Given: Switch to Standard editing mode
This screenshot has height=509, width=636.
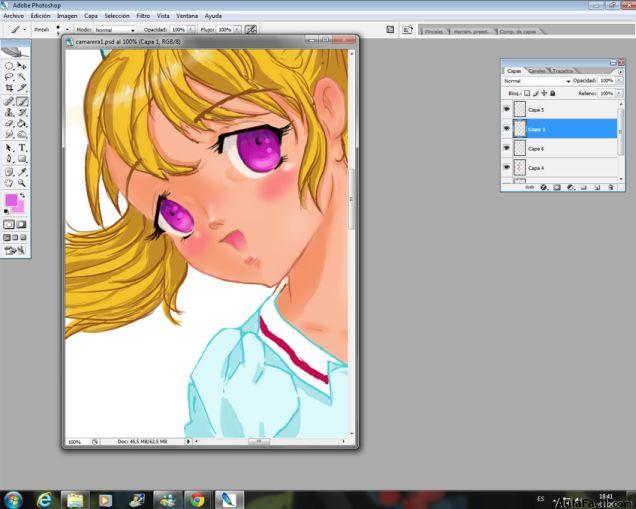Looking at the screenshot, I should (9, 224).
